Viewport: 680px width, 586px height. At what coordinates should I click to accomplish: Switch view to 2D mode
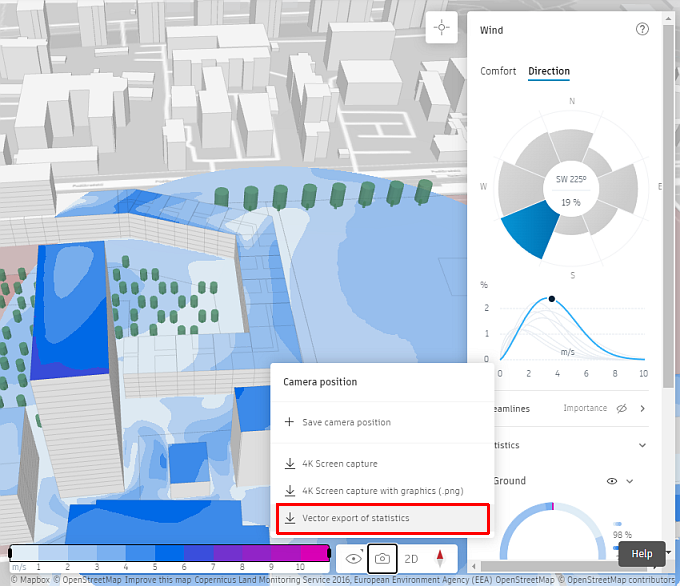[x=411, y=558]
